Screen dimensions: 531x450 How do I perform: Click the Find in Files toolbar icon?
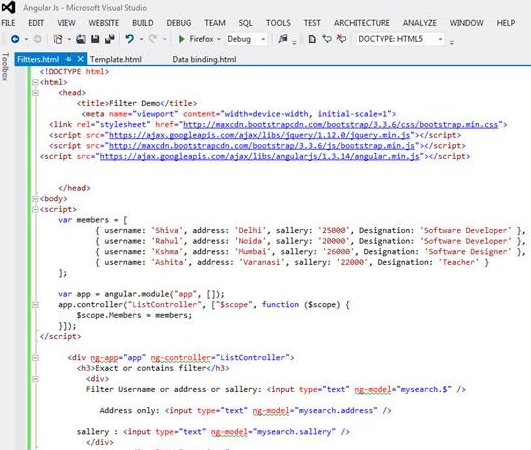coord(282,39)
